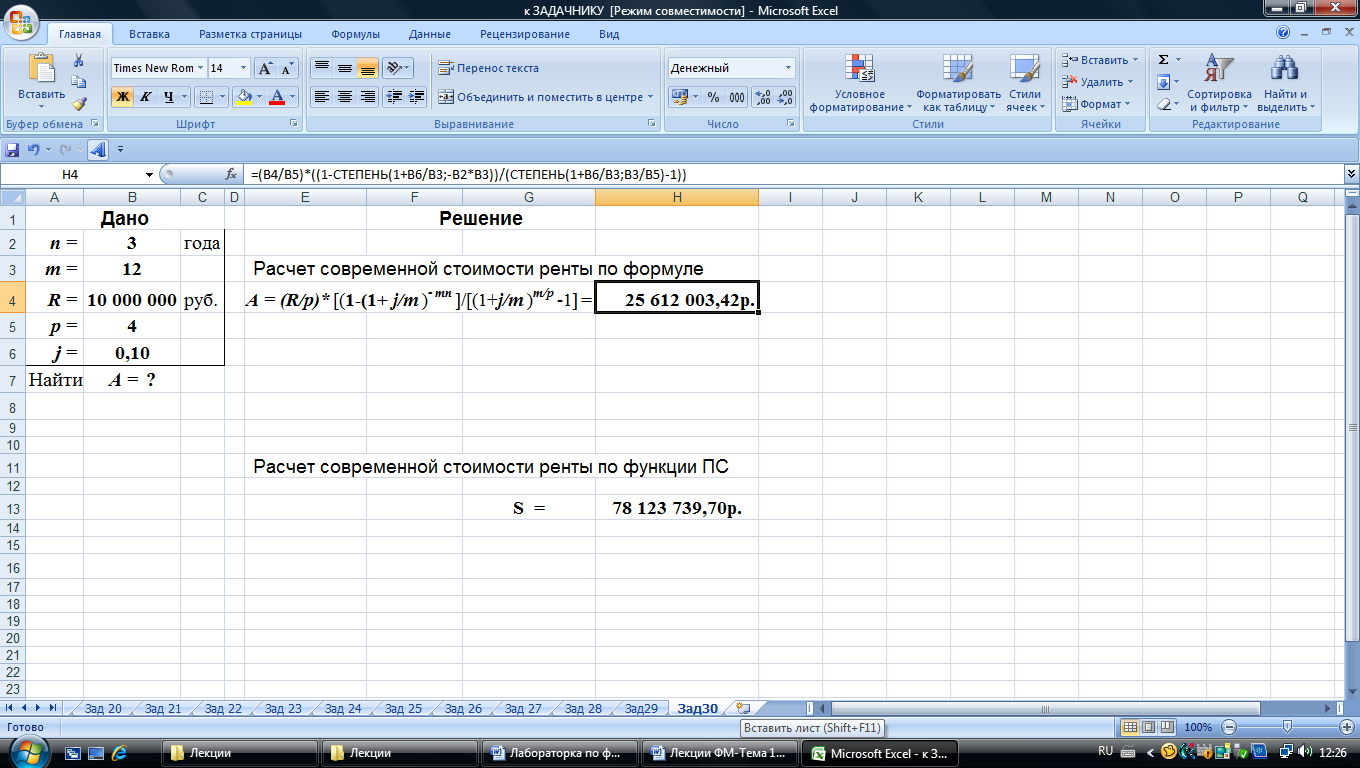Screen dimensions: 1360x768
Task: Open the Разметка страницы ribbon tab
Action: pos(250,34)
